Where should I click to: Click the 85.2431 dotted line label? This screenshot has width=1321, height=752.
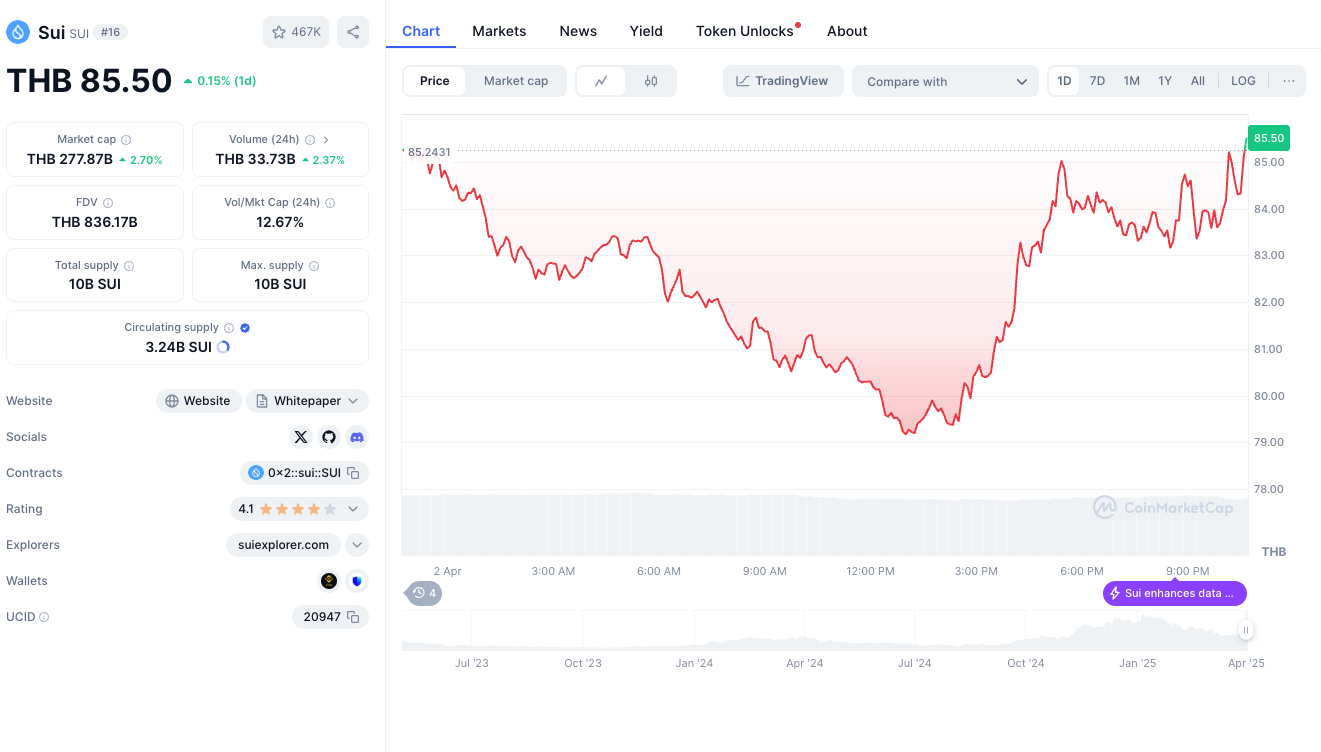click(x=429, y=152)
